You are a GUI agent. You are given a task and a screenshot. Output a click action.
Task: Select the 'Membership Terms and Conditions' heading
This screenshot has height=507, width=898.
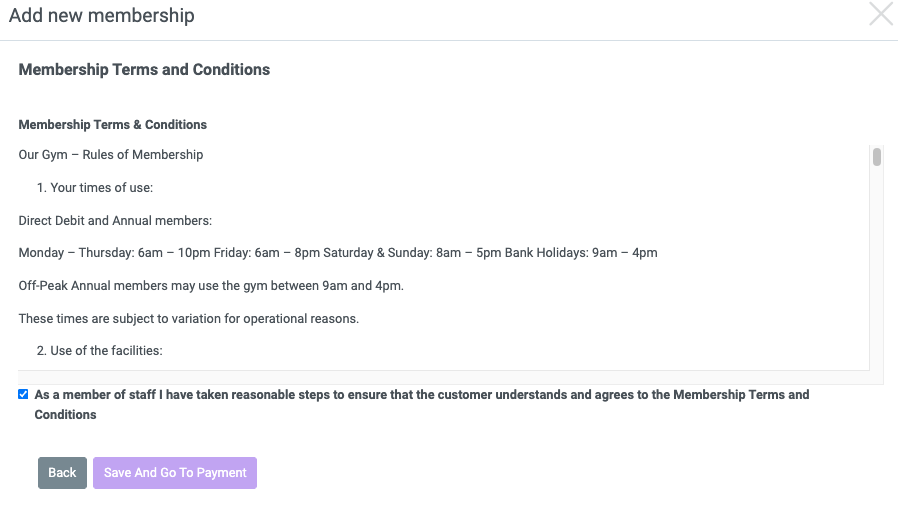coord(144,70)
